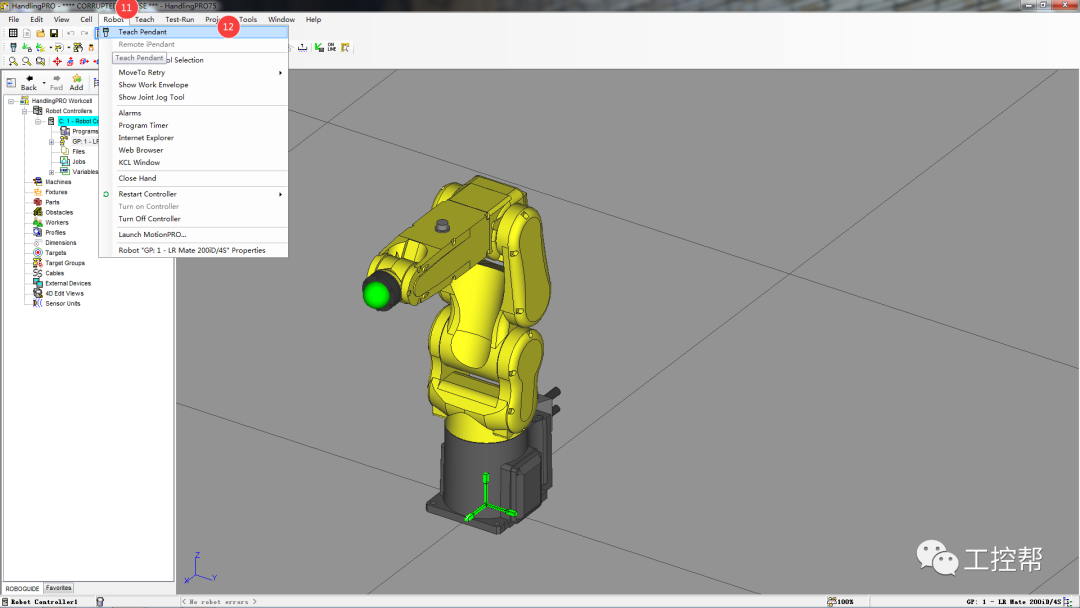Switch to the Favorites tab
Screen dimensions: 1080x608
coord(59,588)
